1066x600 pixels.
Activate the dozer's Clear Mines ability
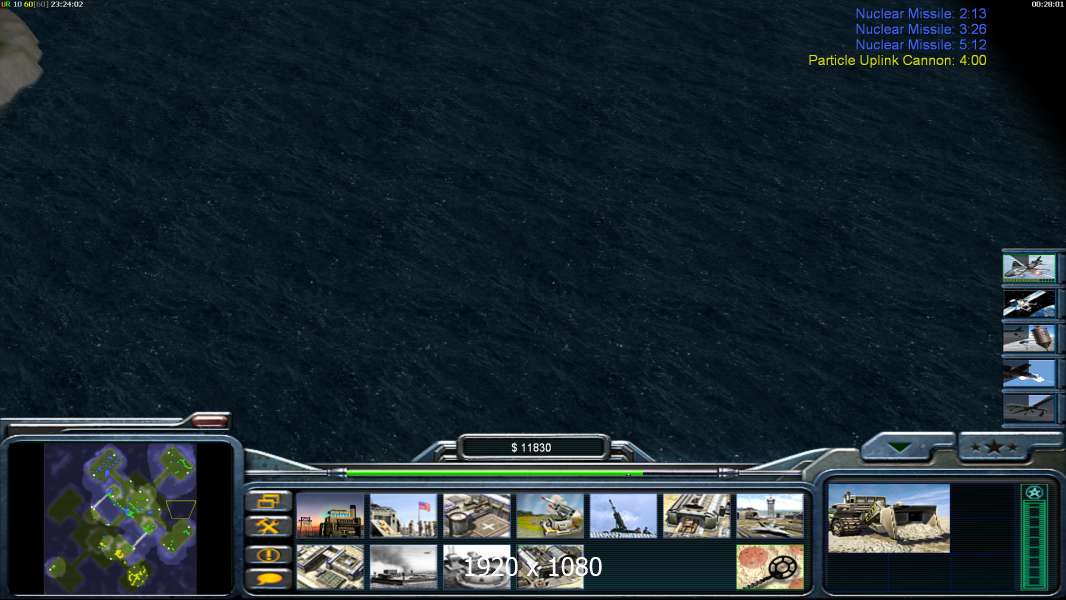coord(770,567)
